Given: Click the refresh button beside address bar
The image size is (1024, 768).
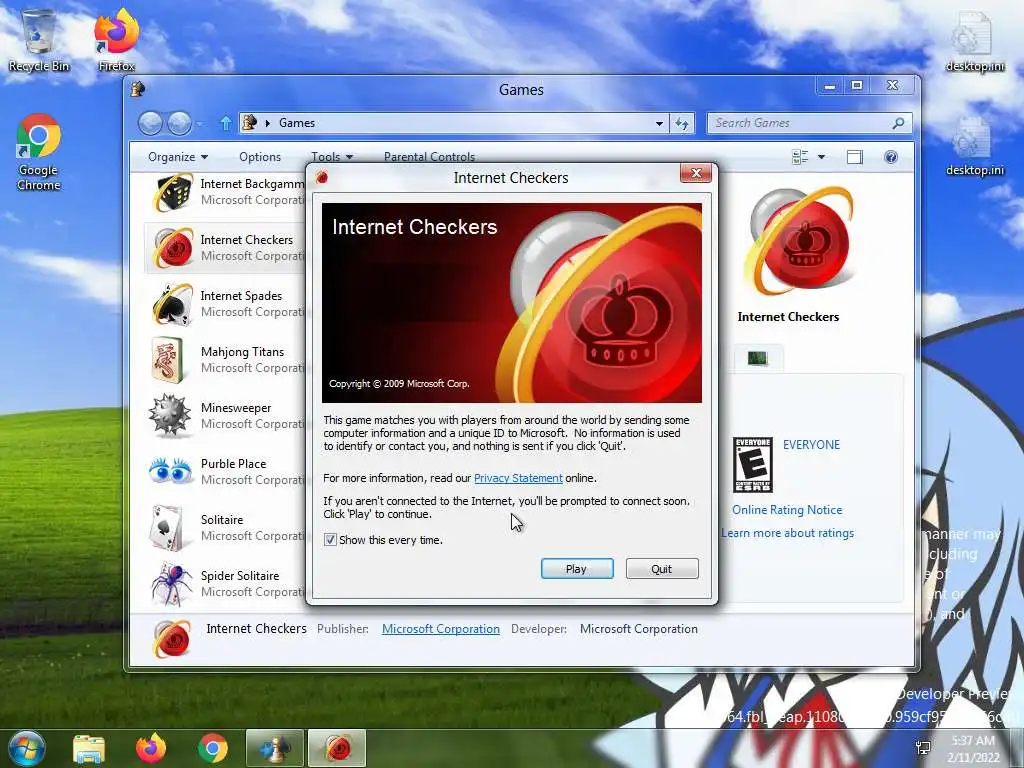Looking at the screenshot, I should click(x=682, y=123).
